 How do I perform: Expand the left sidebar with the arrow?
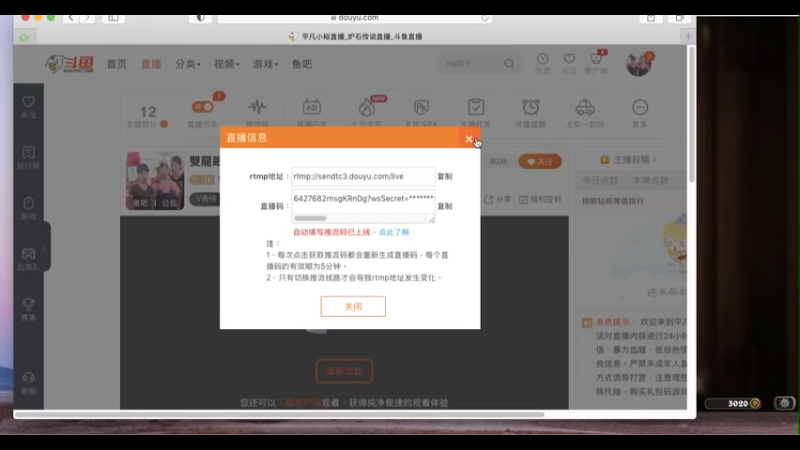pos(44,248)
